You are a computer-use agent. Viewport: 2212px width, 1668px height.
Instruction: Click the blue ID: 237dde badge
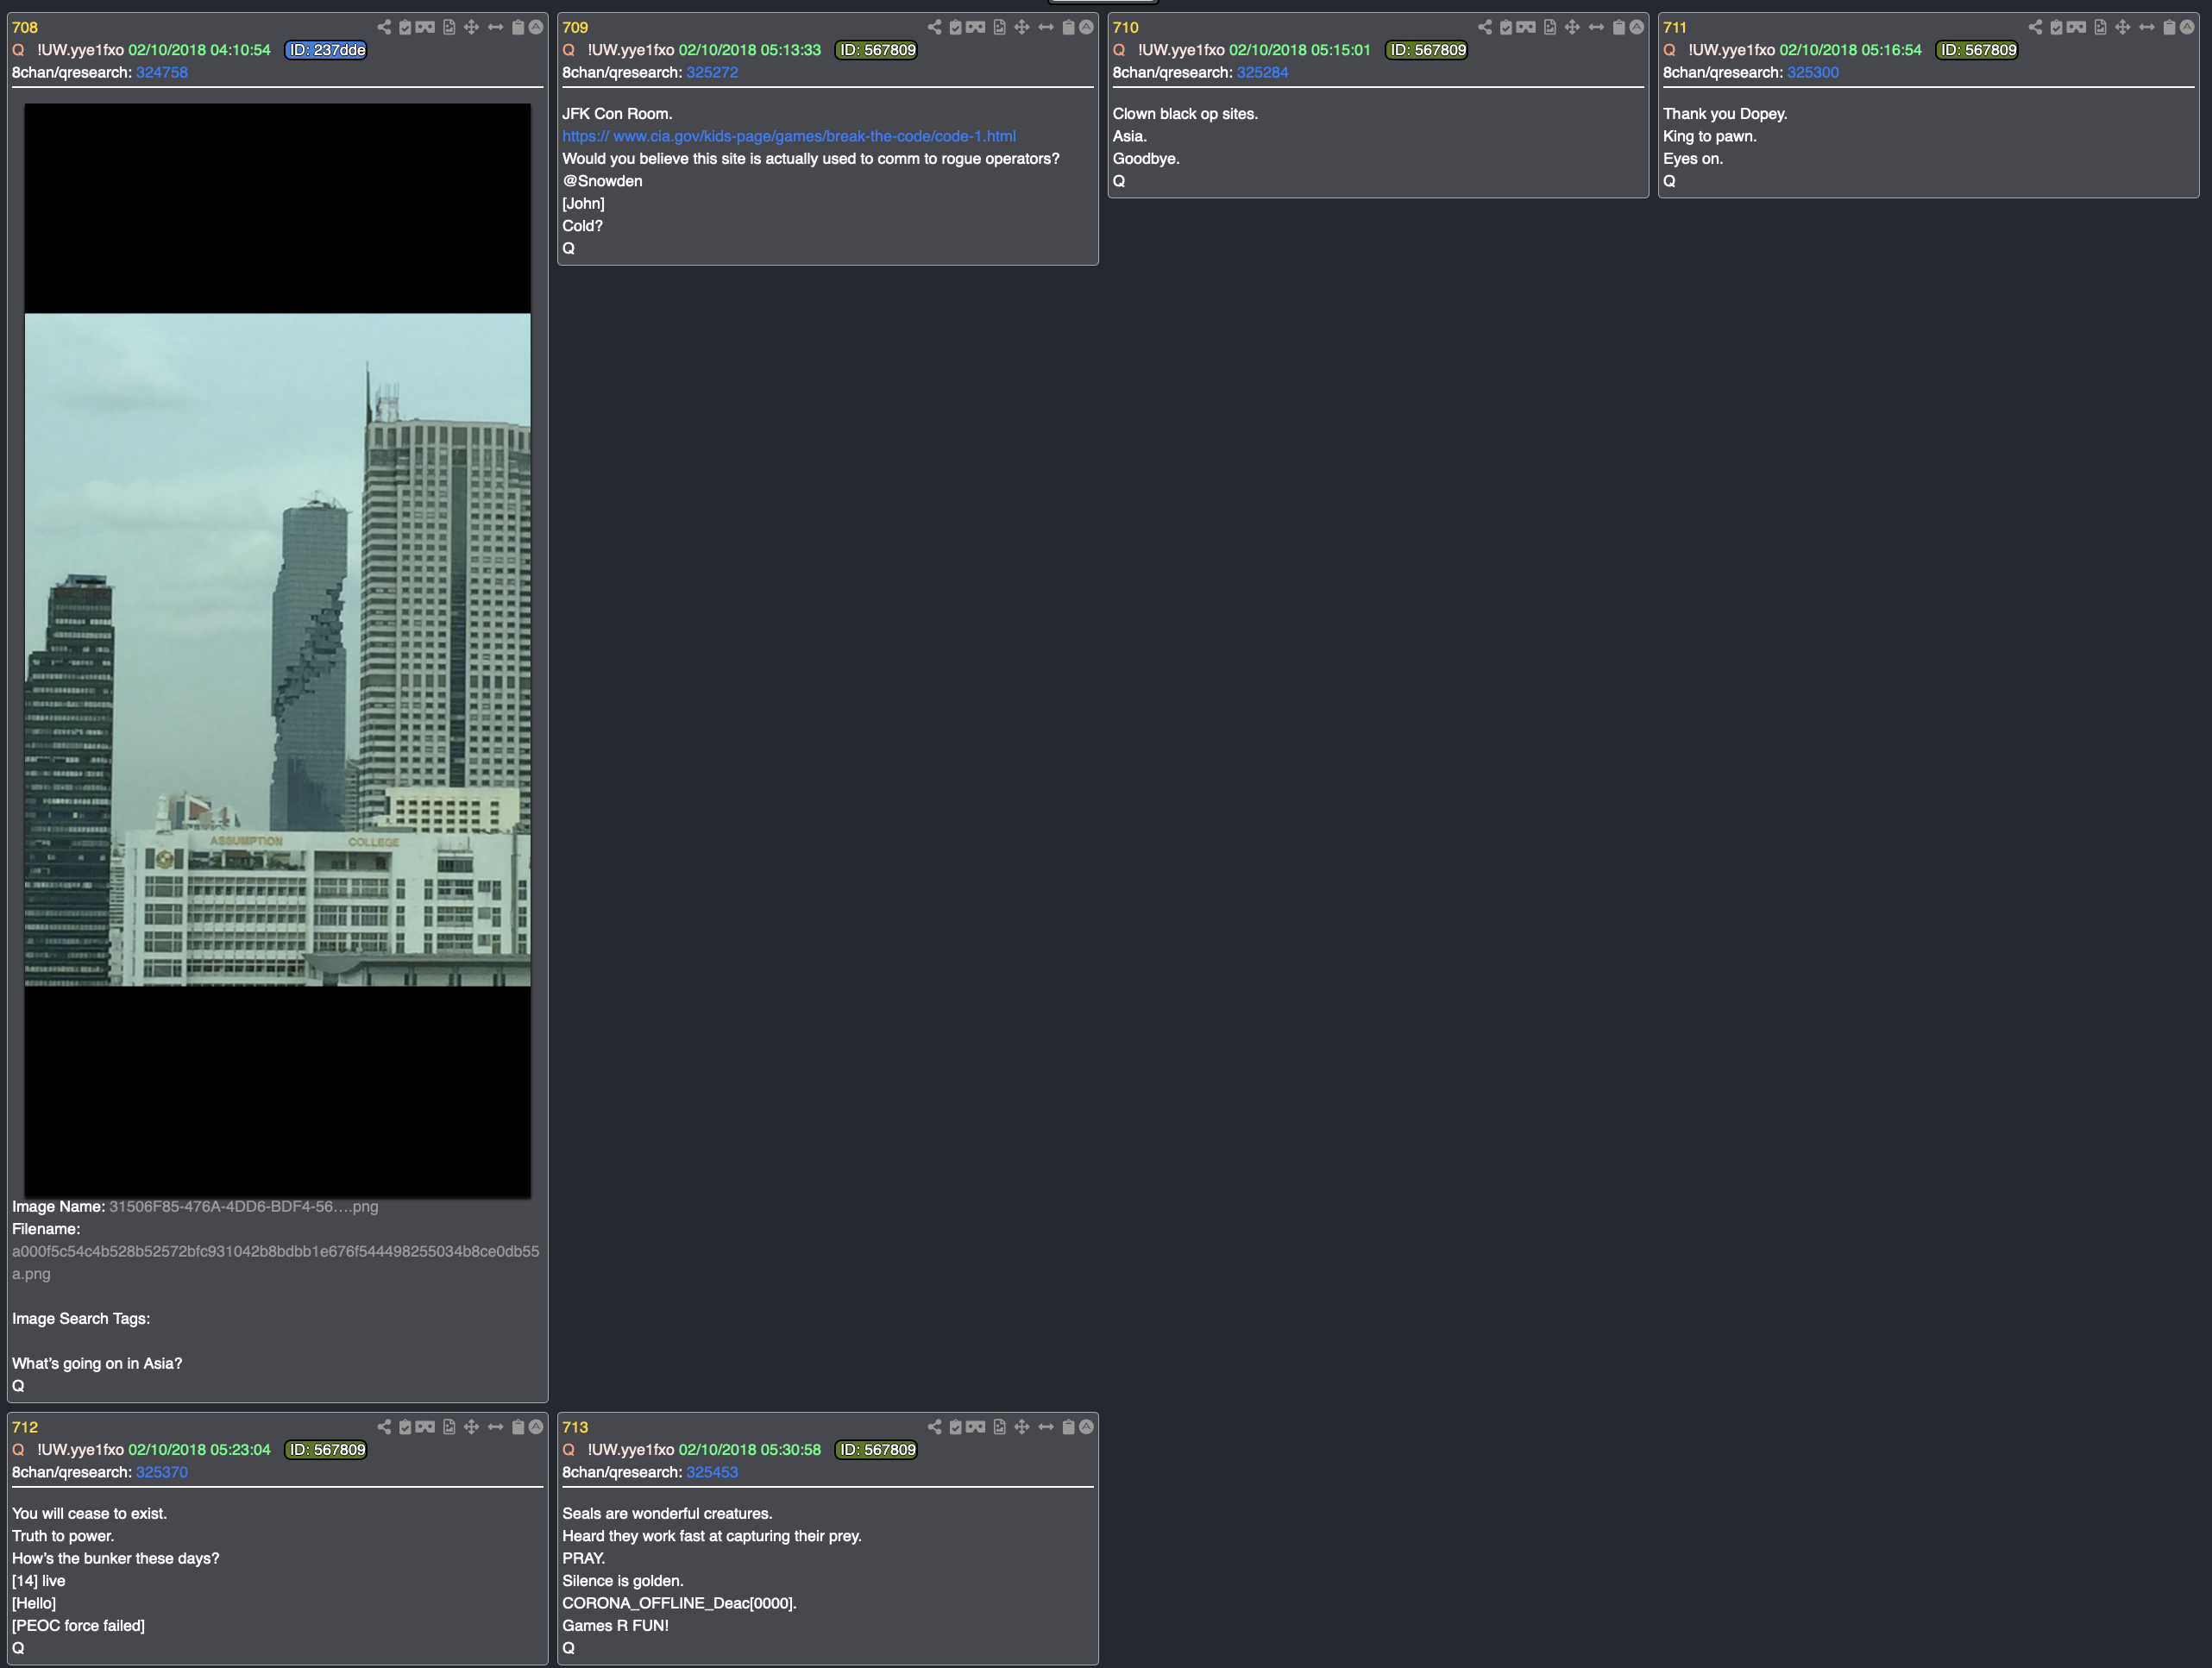pyautogui.click(x=326, y=50)
